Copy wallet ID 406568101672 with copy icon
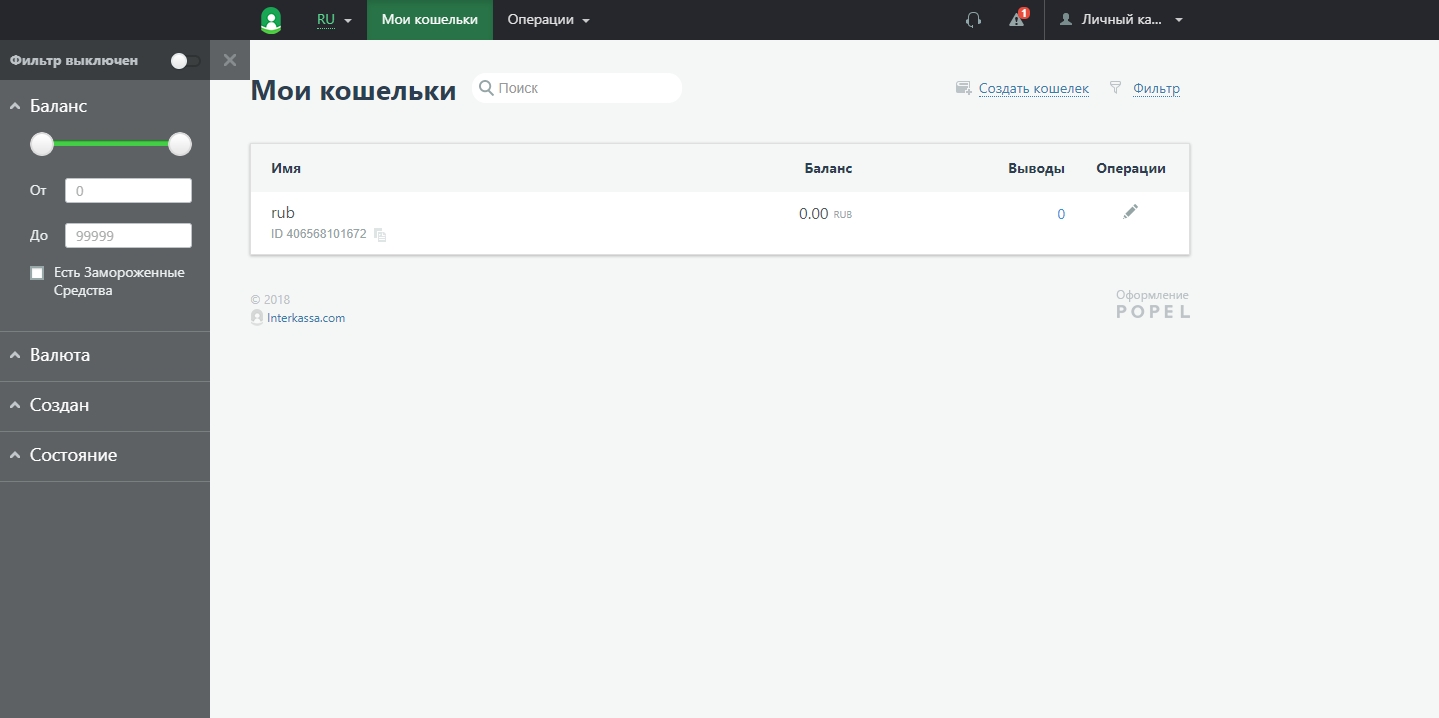This screenshot has height=718, width=1439. pyautogui.click(x=380, y=234)
